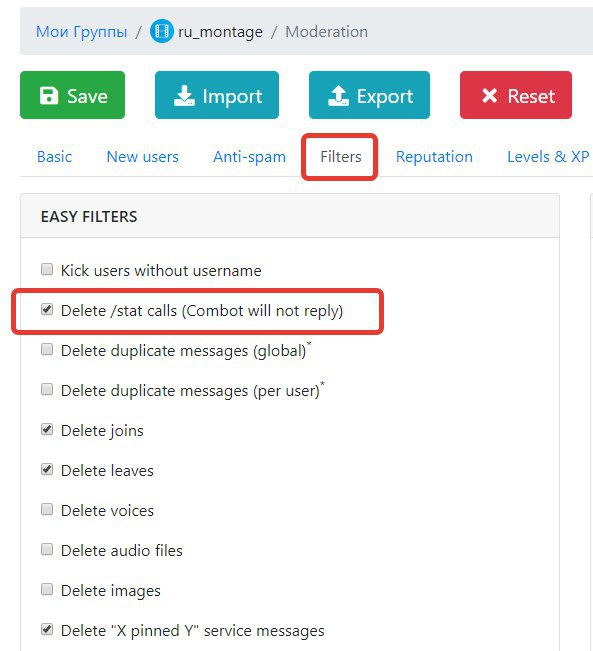Click the EASY FILTERS panel heading
This screenshot has height=651, width=593.
pos(89,217)
